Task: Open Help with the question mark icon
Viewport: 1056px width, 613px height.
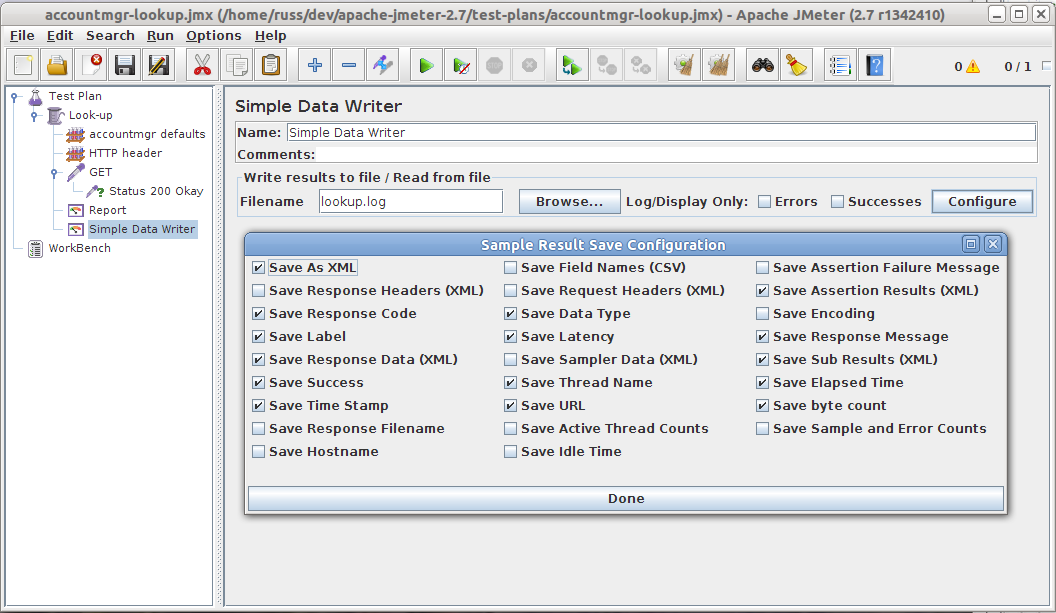Action: [x=875, y=65]
